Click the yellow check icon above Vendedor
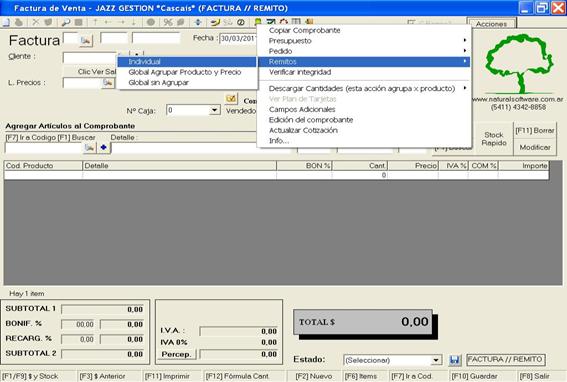Image resolution: width=567 pixels, height=382 pixels. (231, 98)
